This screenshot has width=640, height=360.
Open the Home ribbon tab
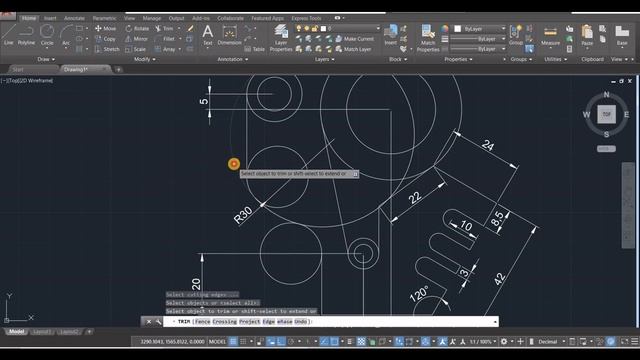(x=29, y=18)
